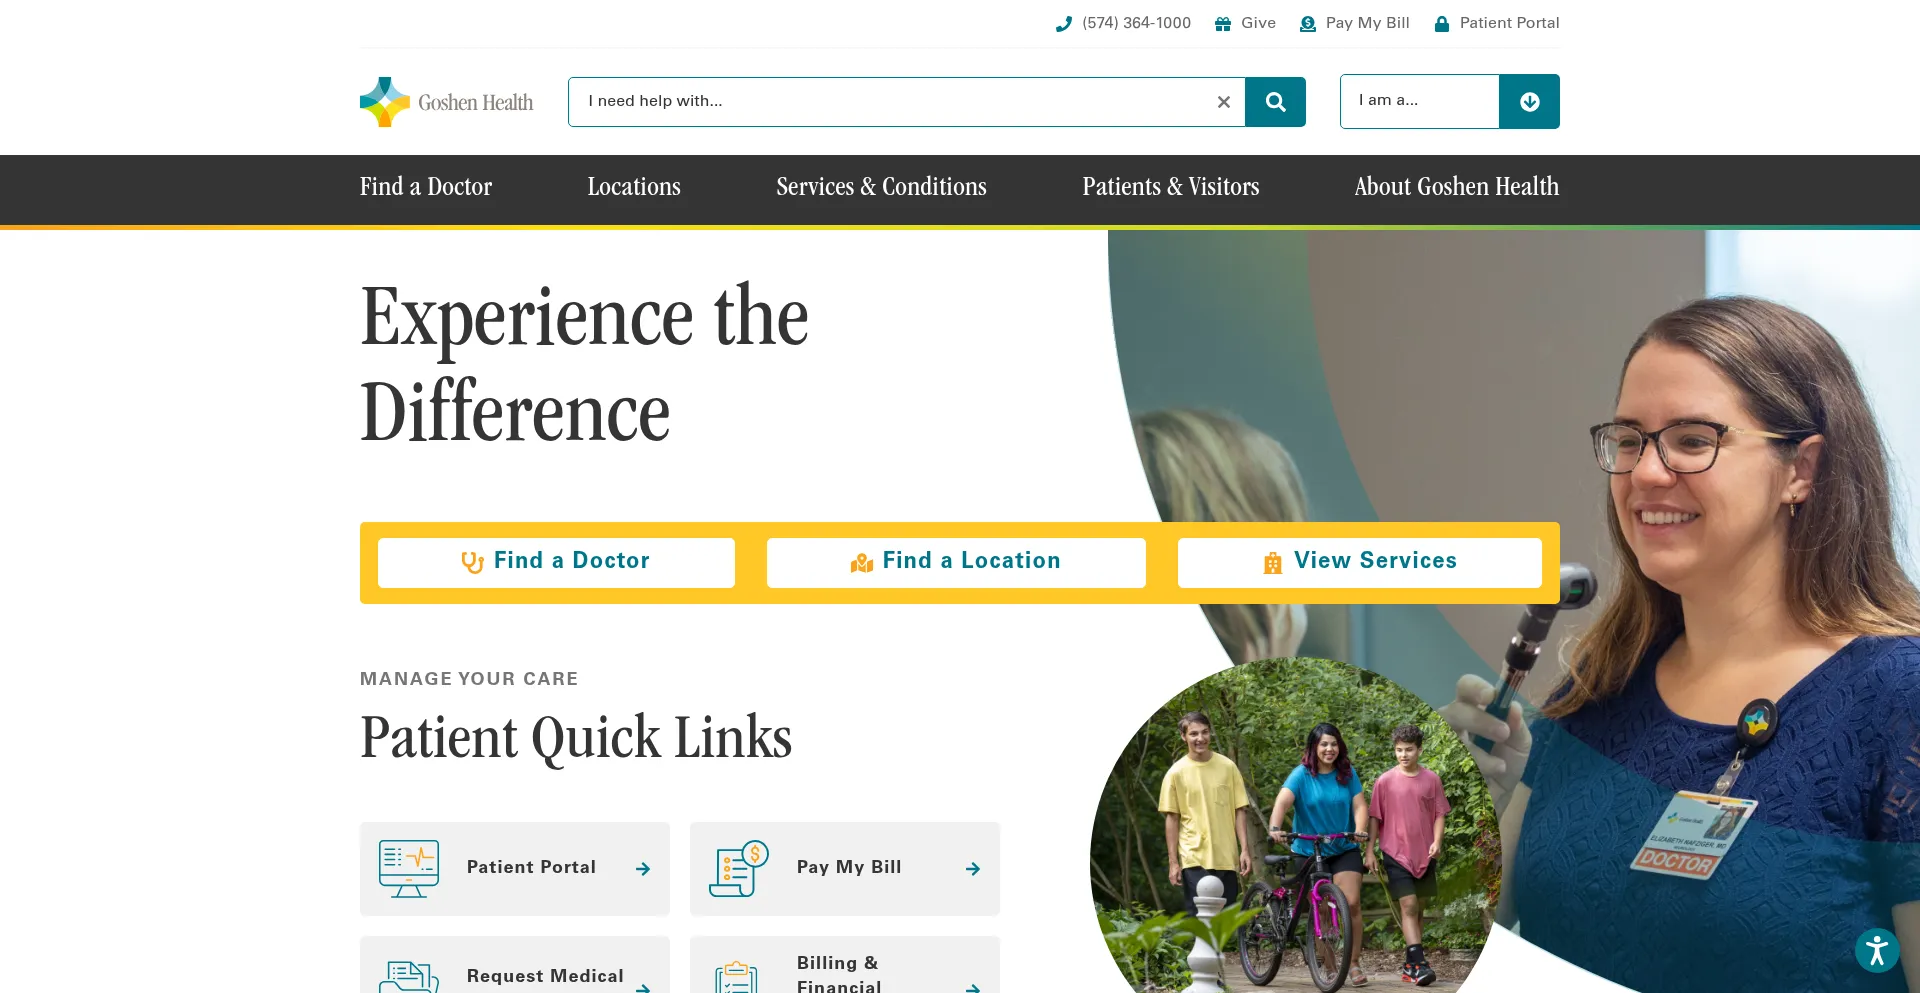
Task: Open the Pay My Bill quick link card
Action: point(845,869)
